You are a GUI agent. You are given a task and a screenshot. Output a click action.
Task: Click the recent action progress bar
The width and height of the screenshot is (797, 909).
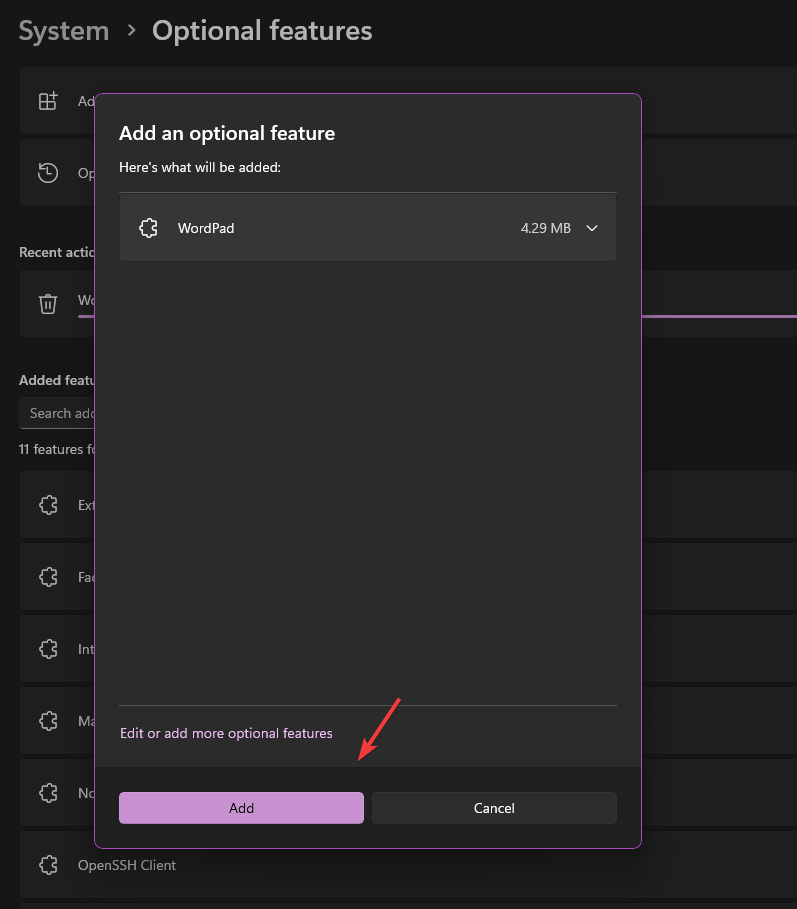coord(718,316)
